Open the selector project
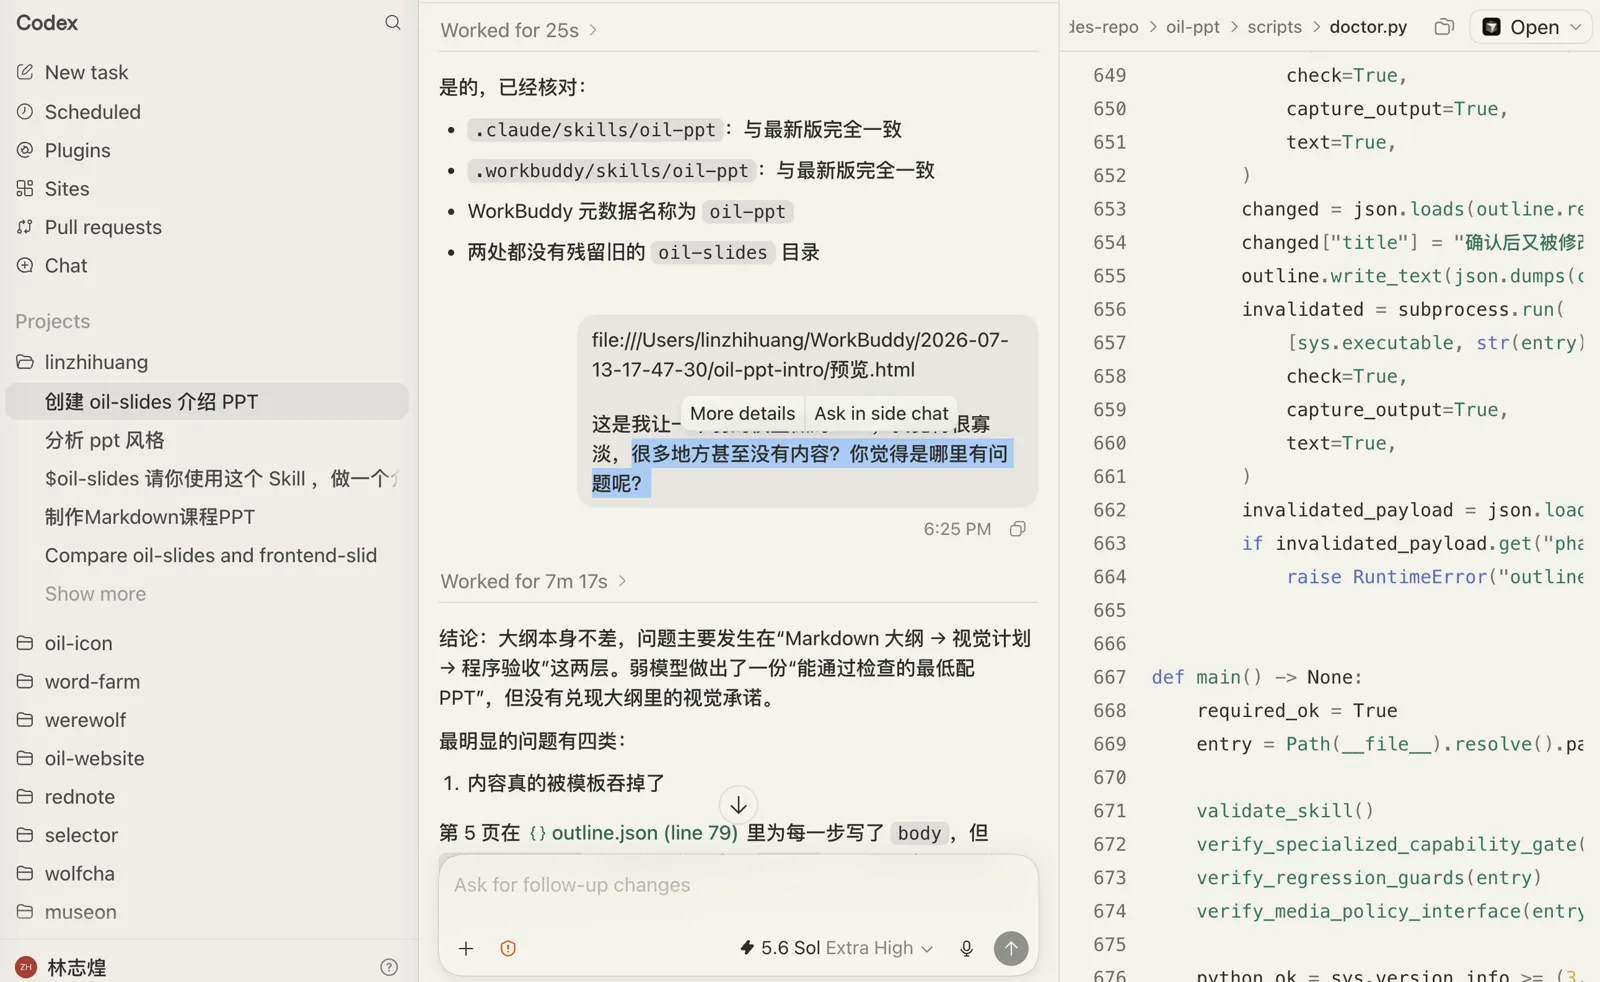 point(81,835)
